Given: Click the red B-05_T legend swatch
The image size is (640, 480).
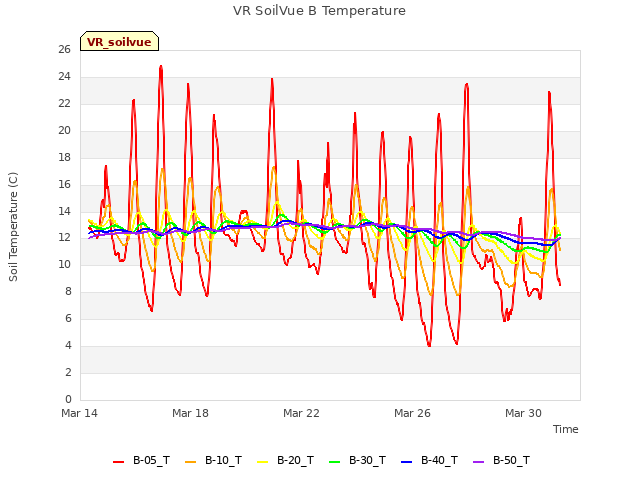Looking at the screenshot, I should click(118, 462).
